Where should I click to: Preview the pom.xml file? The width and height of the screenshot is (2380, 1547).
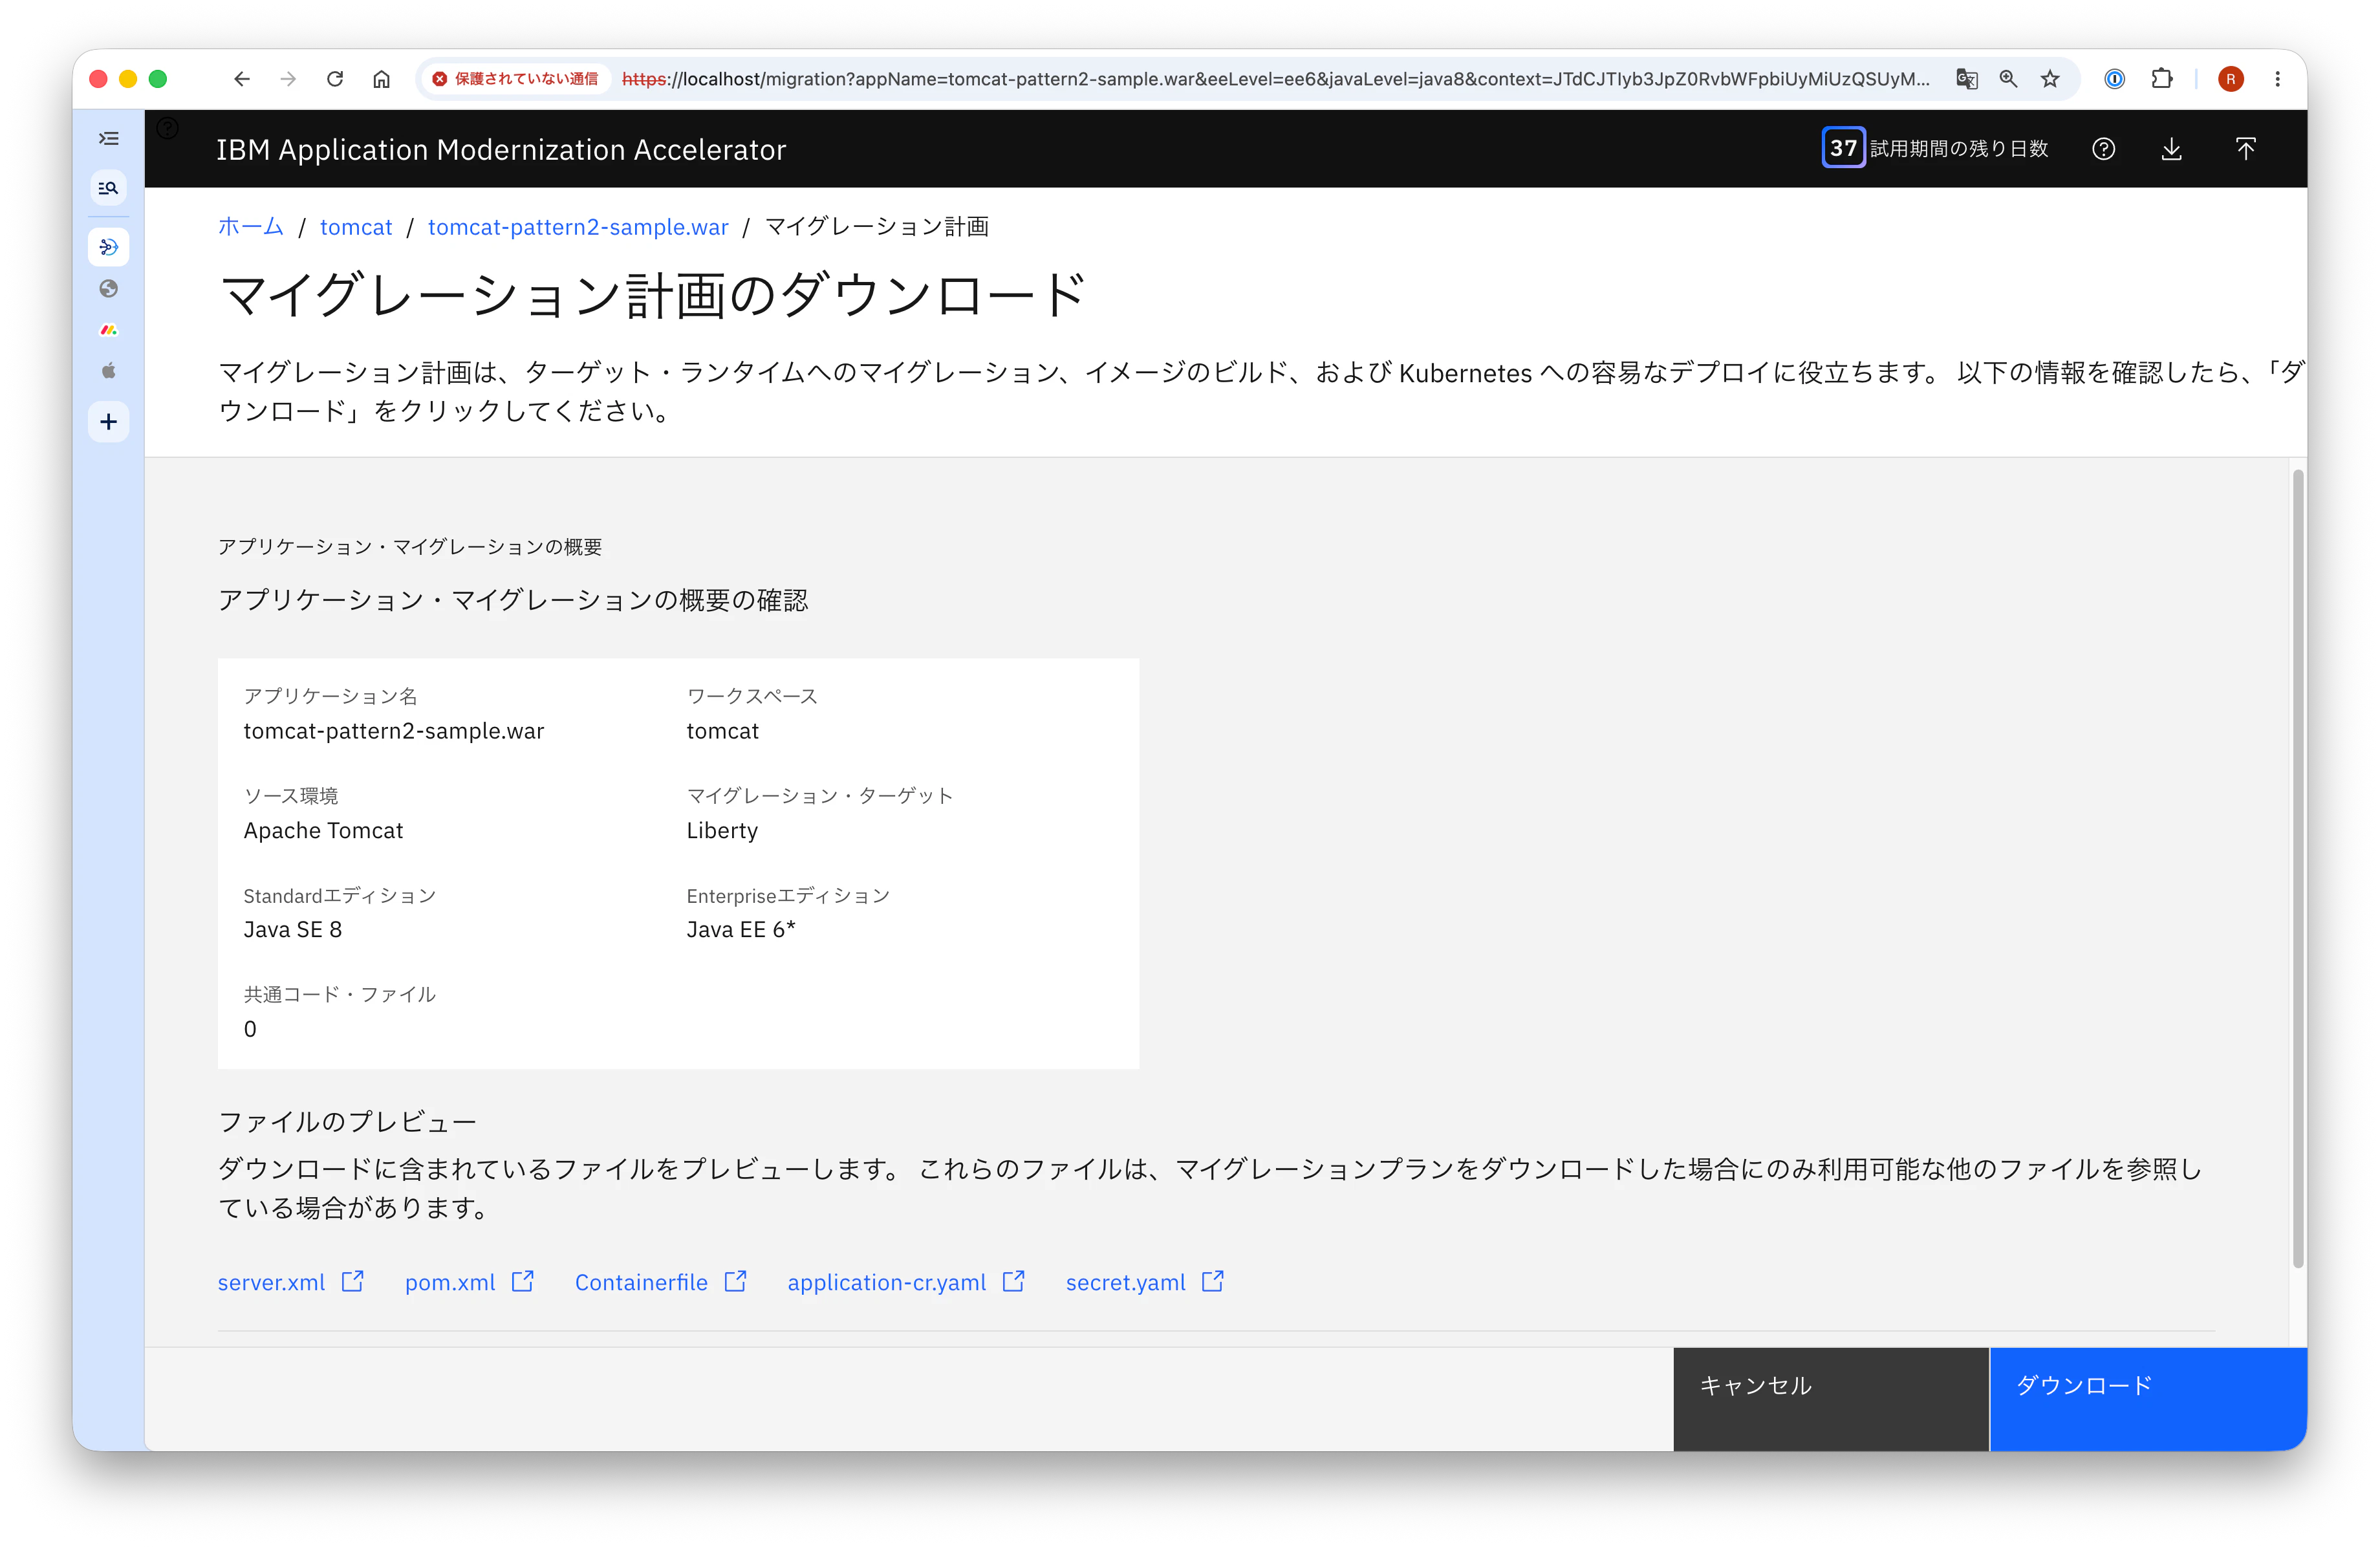(469, 1282)
